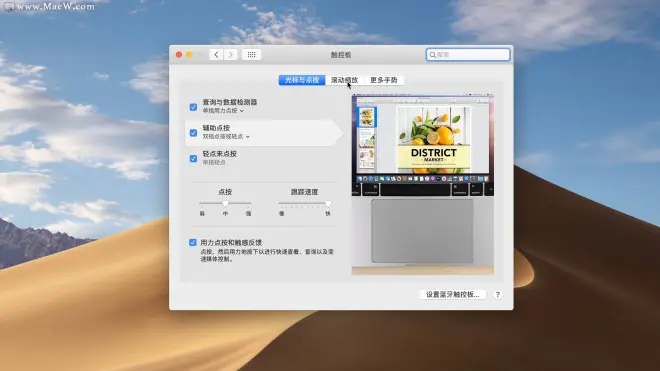
Task: Click the 点按 pressure slider handle
Action: 225,204
